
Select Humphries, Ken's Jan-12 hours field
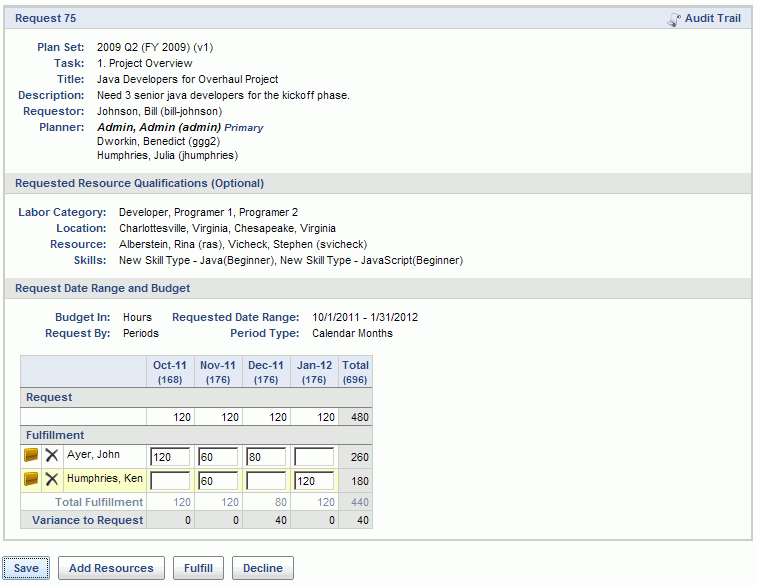(x=314, y=481)
